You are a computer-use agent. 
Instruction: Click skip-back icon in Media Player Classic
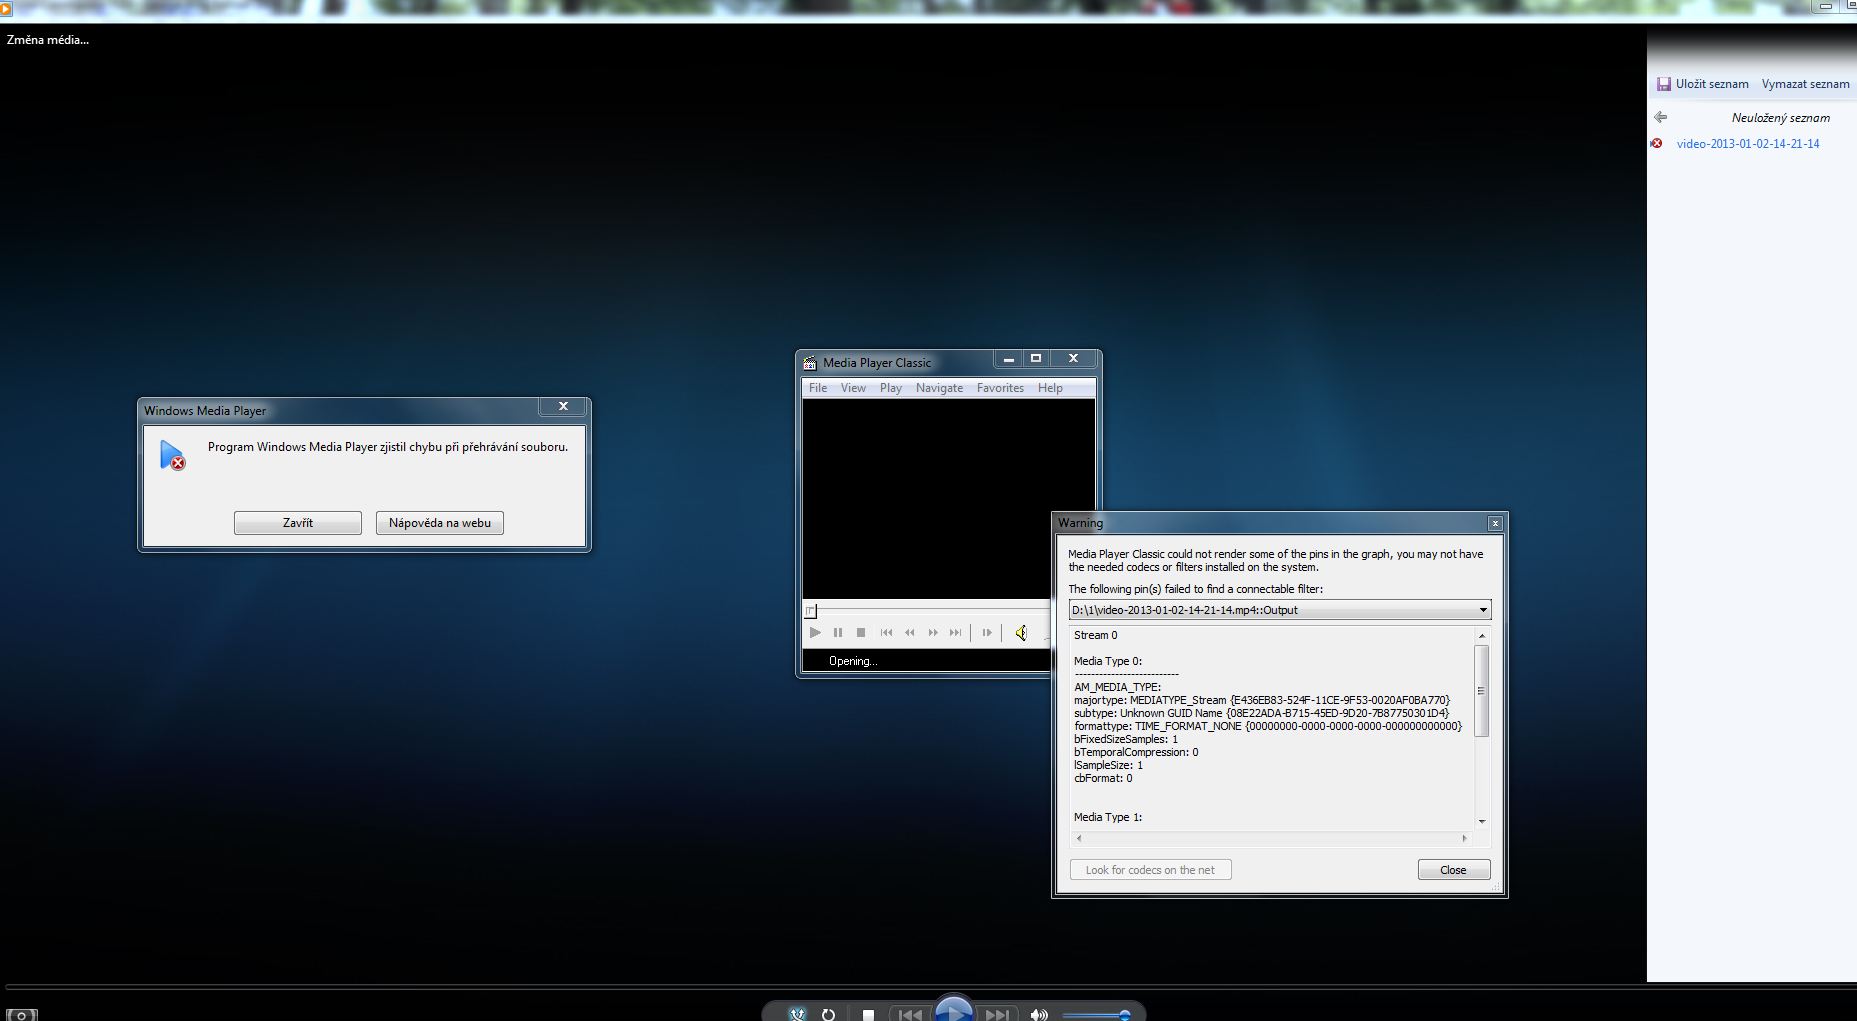pos(886,632)
